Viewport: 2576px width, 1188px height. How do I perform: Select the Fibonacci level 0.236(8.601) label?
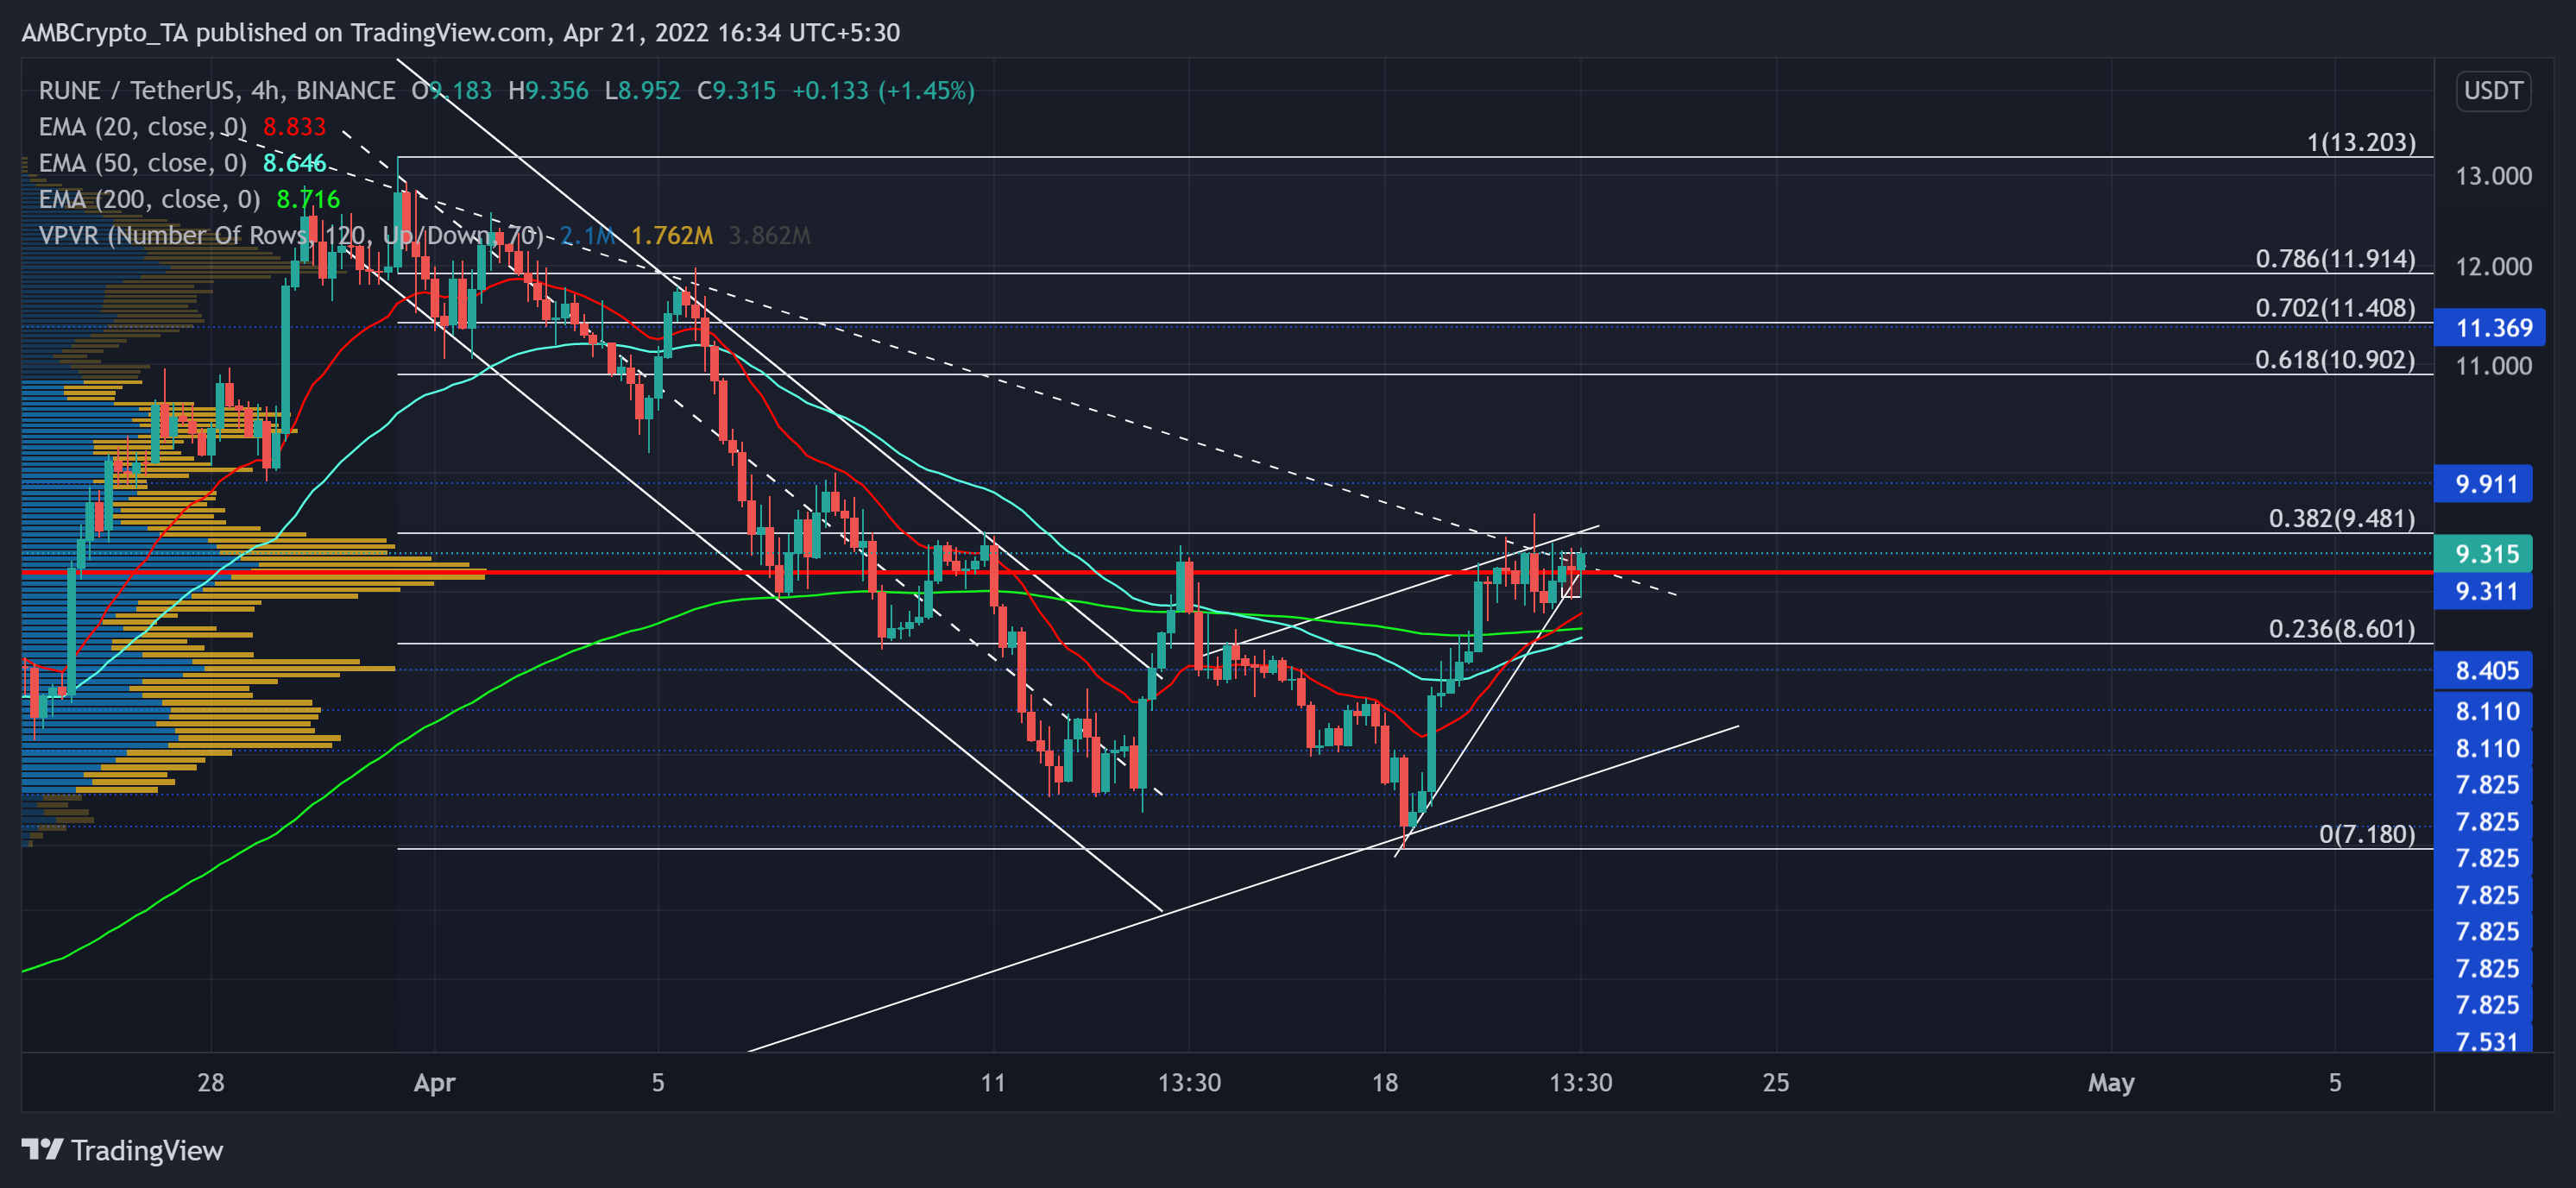(x=2341, y=629)
